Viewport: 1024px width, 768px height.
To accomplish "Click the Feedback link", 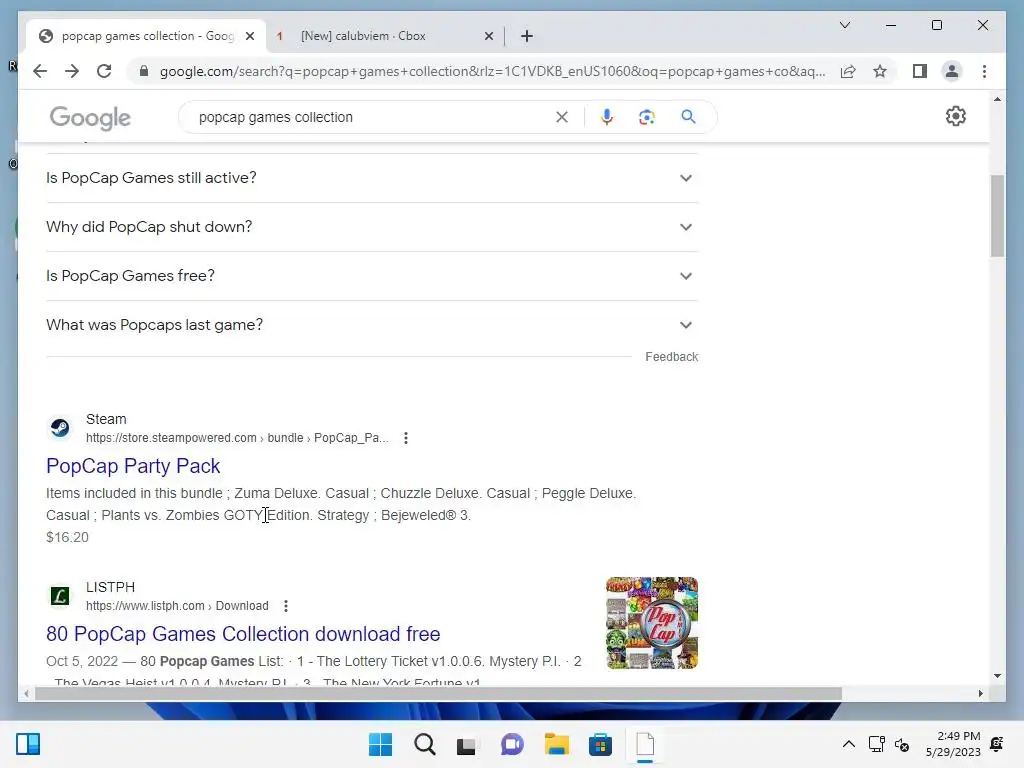I will pyautogui.click(x=671, y=357).
